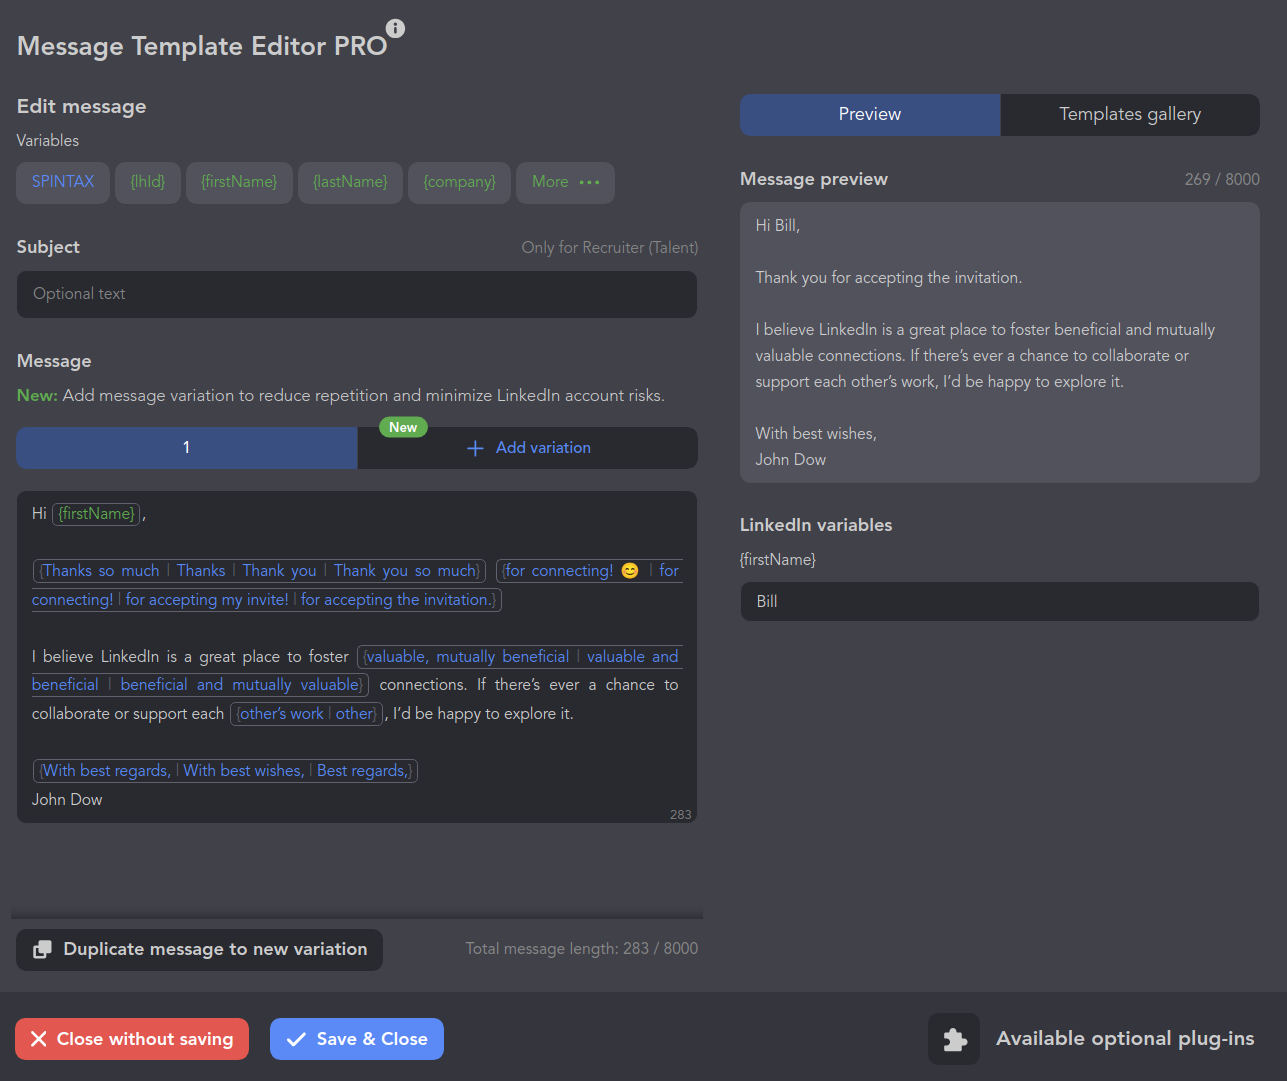Click the X icon on Close without saving

coord(39,1039)
